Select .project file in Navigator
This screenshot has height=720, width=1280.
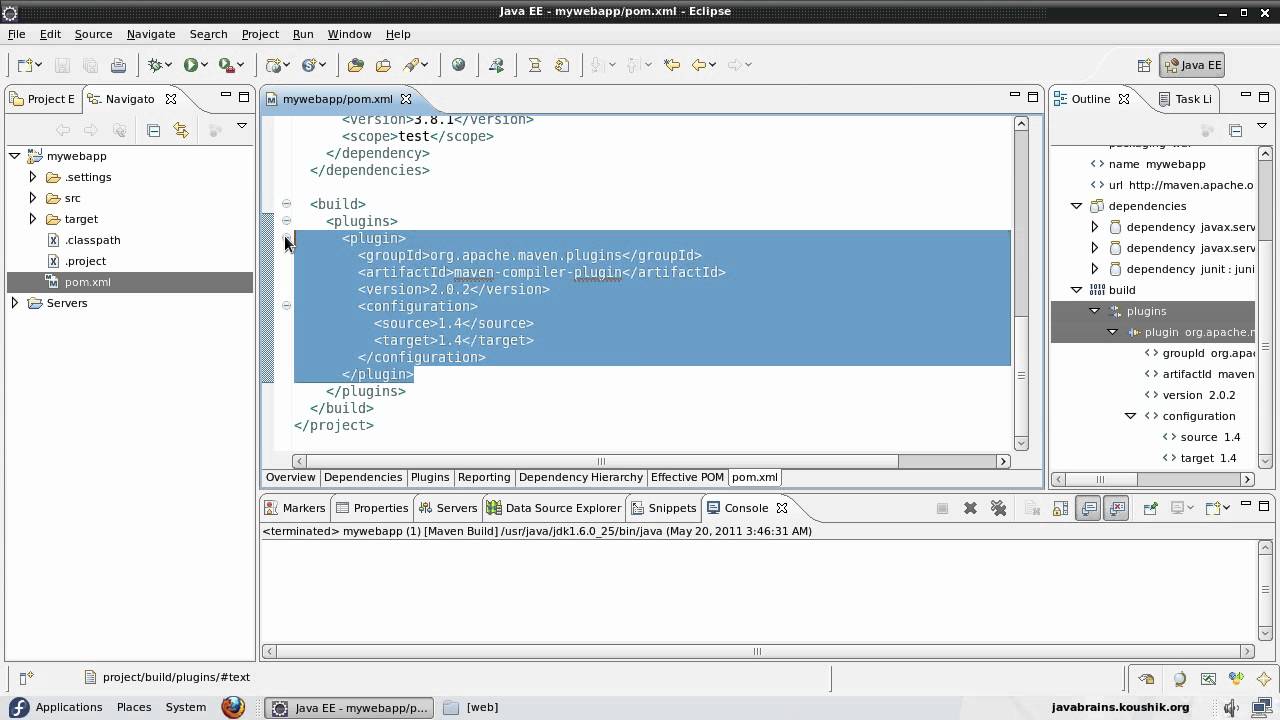85,261
